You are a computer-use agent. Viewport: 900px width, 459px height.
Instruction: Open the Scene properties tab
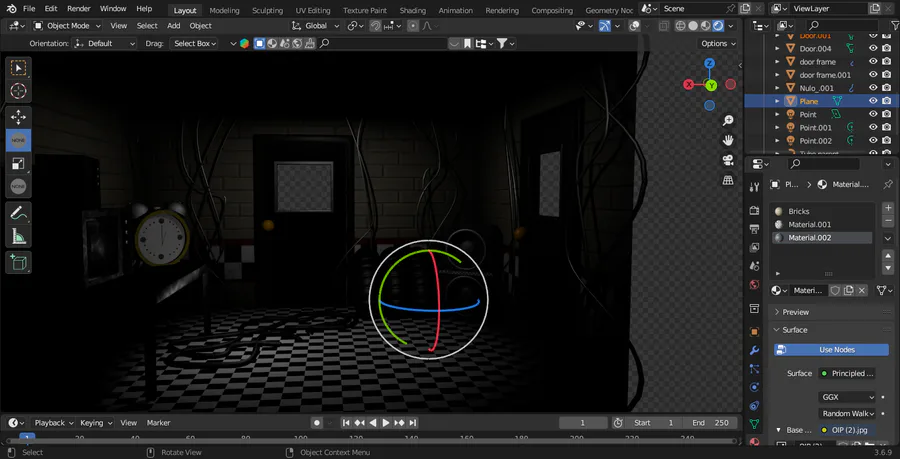(755, 266)
